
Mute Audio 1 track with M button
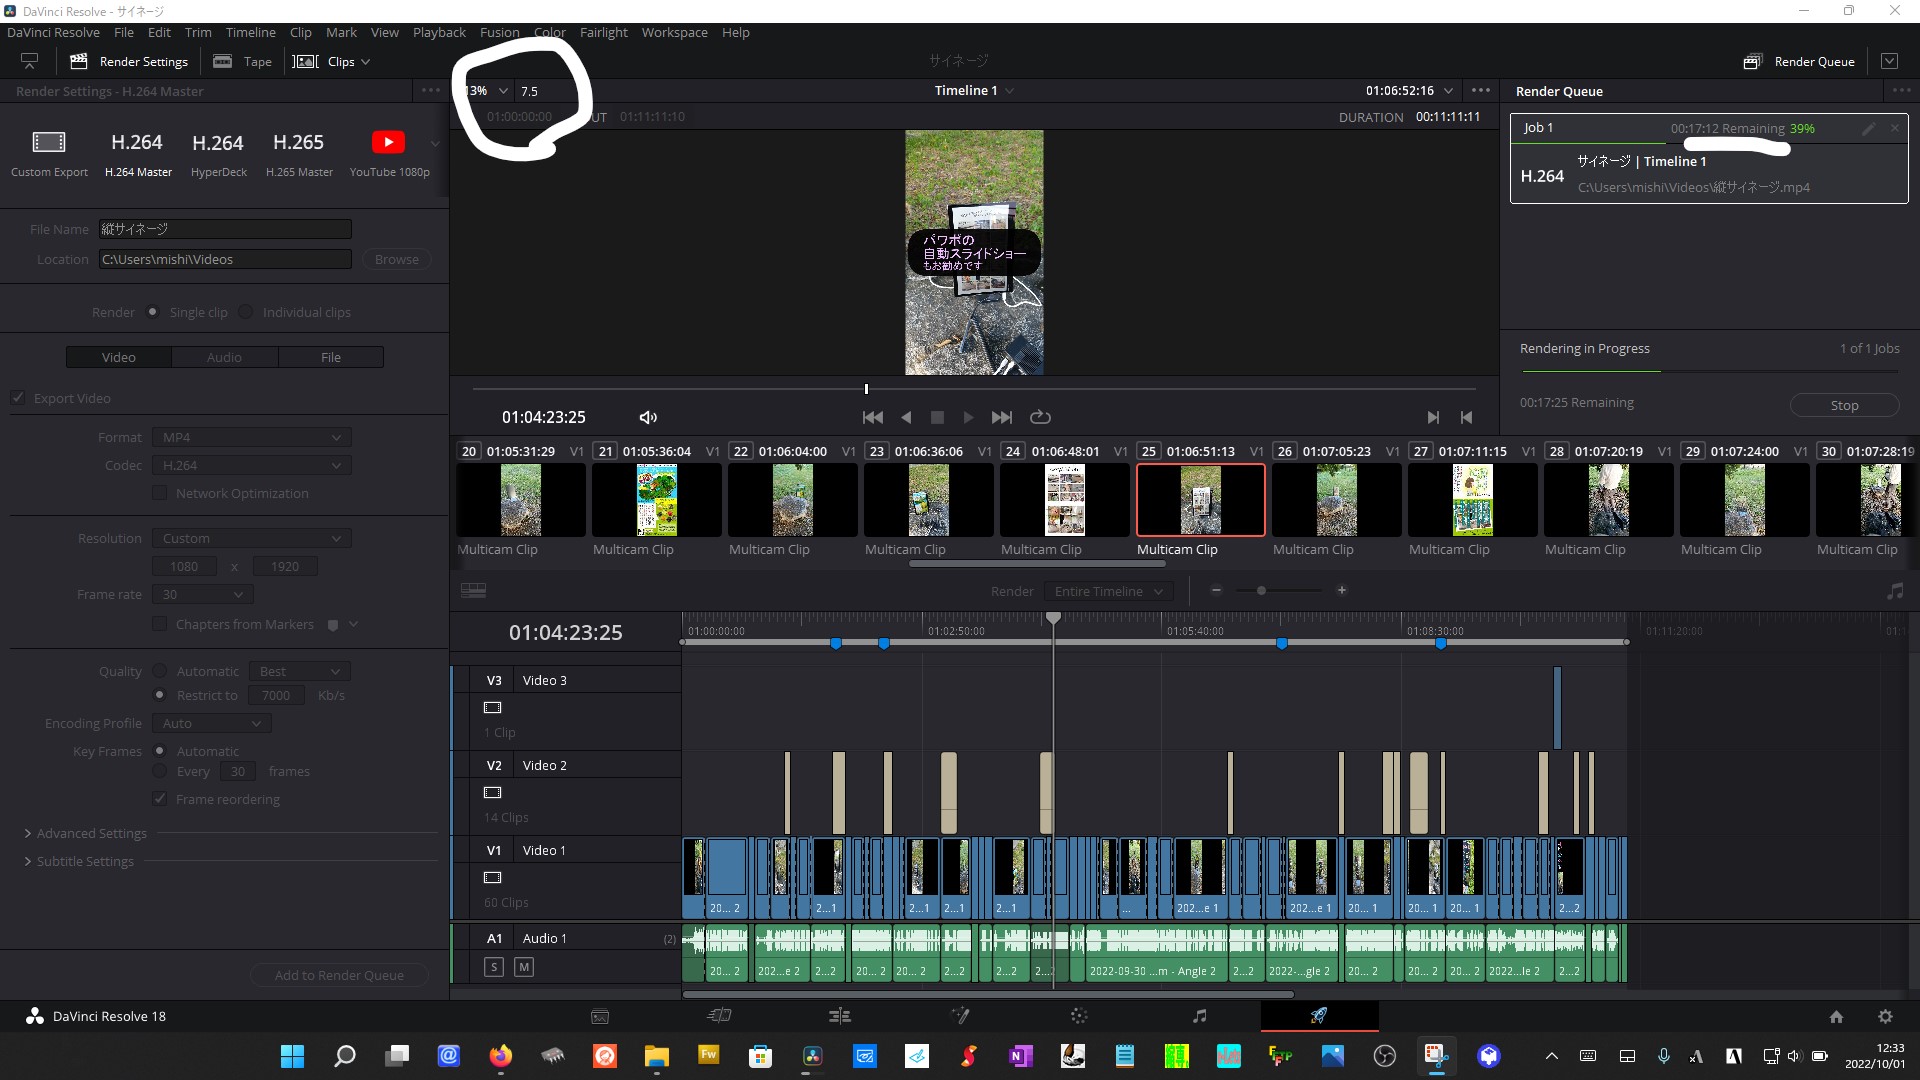click(524, 967)
